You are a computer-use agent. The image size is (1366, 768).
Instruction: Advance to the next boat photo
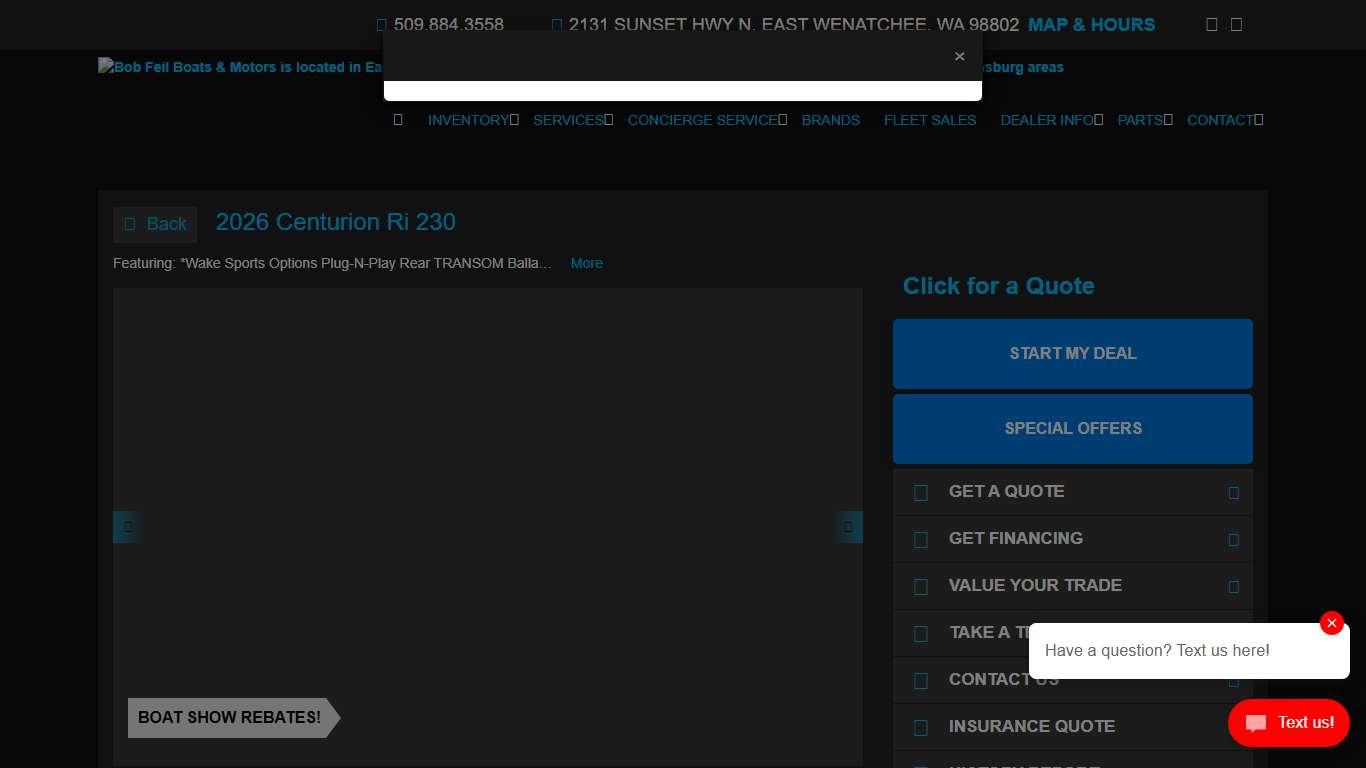(848, 527)
